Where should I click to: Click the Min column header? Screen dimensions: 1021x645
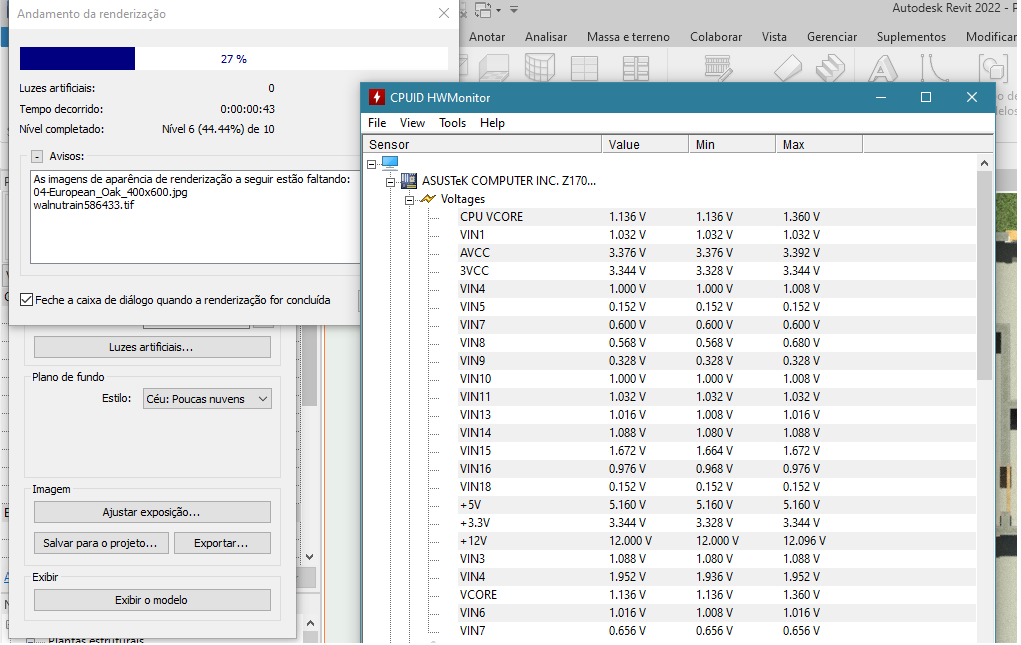[733, 144]
